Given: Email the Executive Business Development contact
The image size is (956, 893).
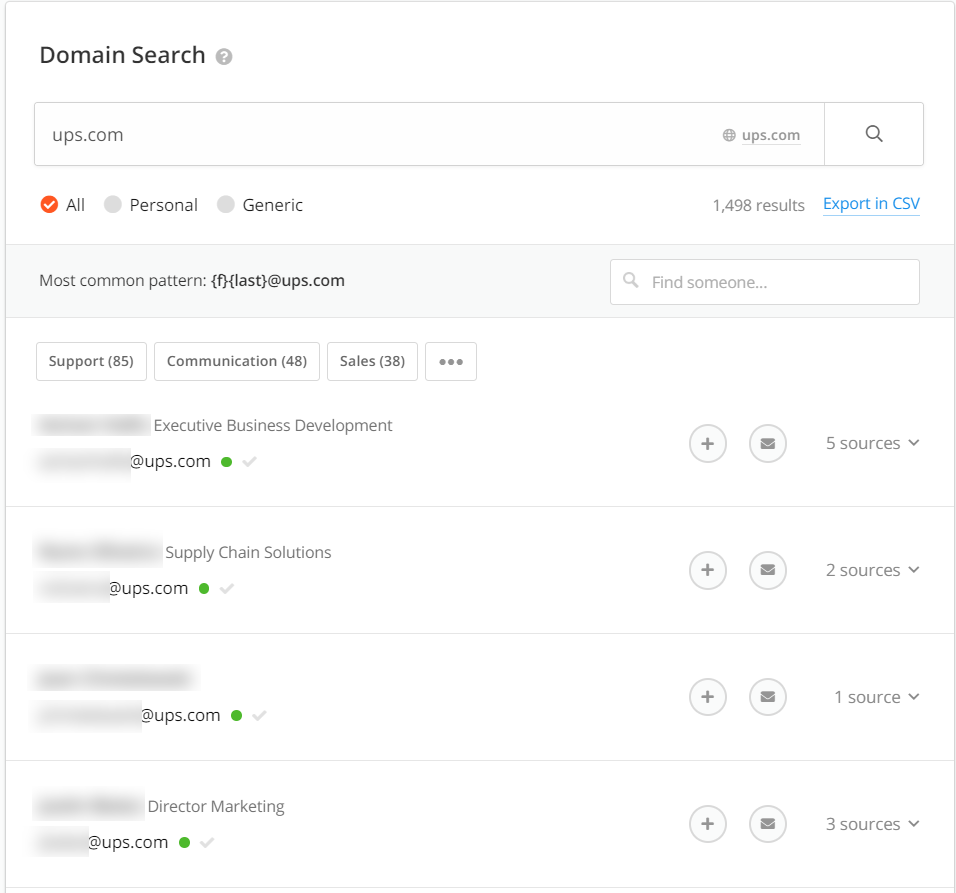Looking at the screenshot, I should click(x=768, y=443).
